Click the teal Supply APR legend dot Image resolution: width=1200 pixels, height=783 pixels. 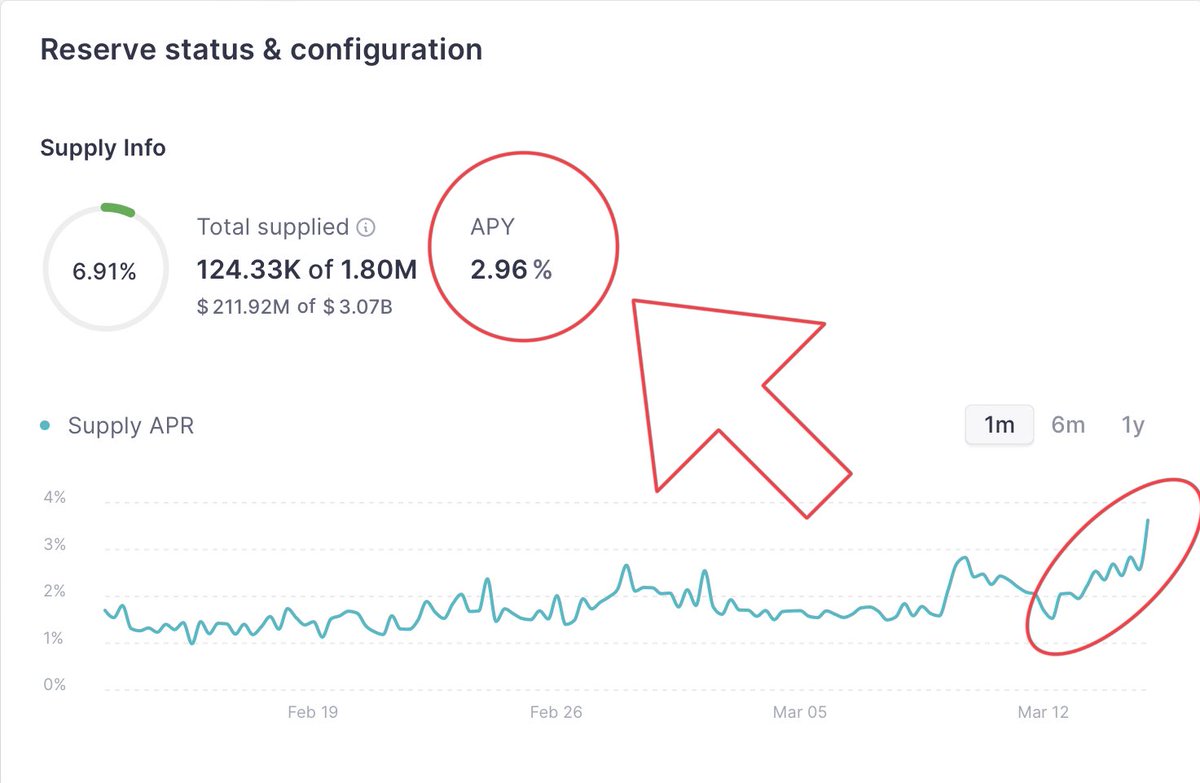45,426
